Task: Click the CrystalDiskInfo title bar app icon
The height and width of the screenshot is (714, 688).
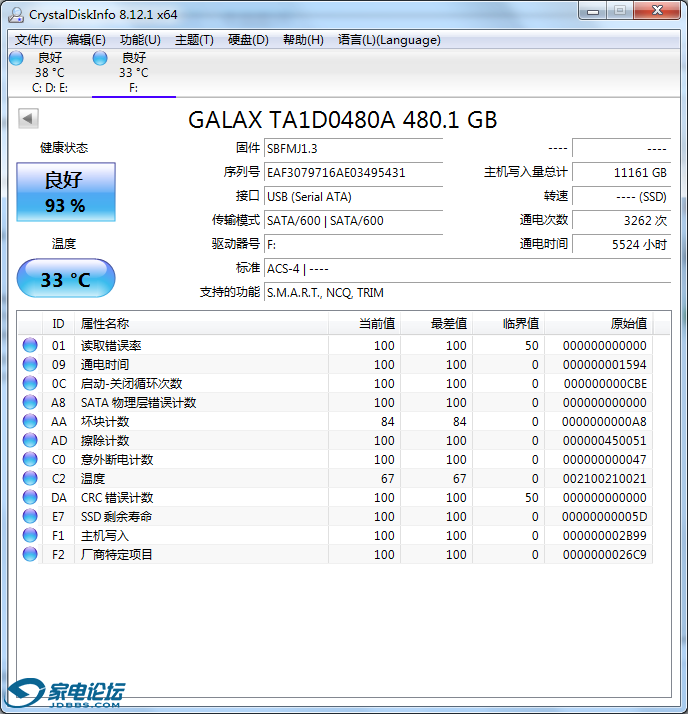Action: coord(16,15)
